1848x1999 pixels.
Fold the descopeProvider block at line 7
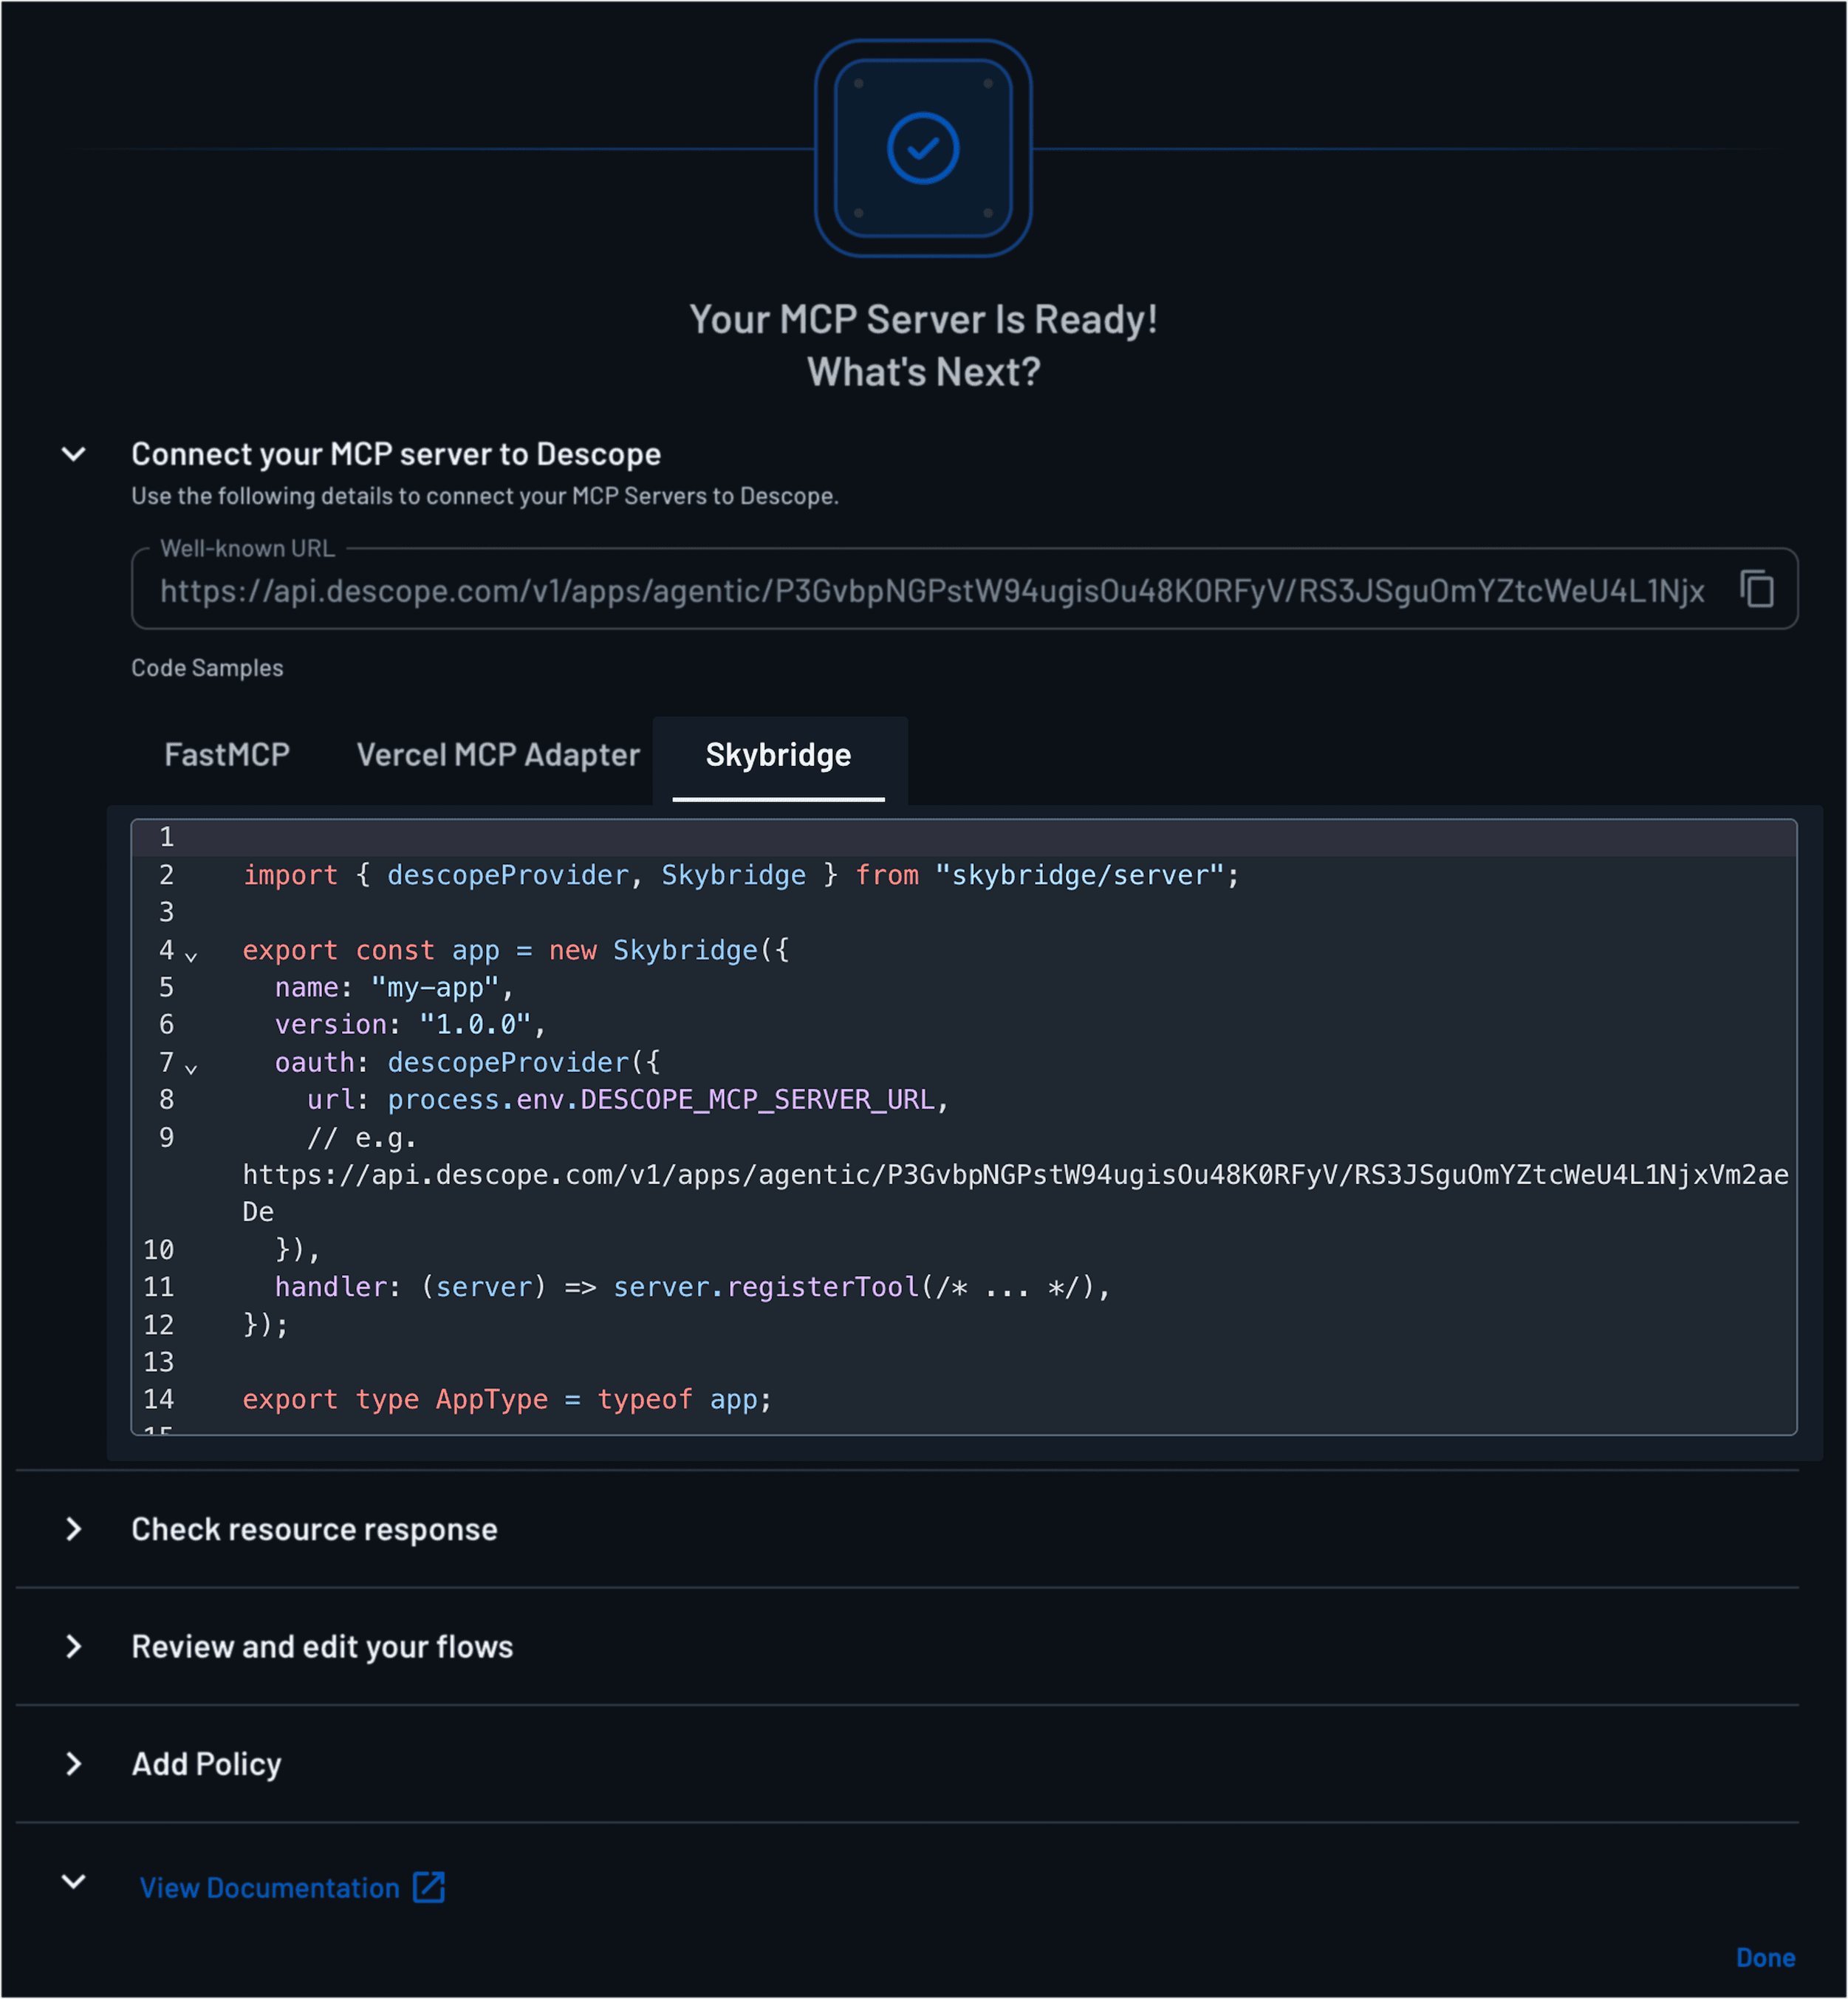click(x=191, y=1068)
